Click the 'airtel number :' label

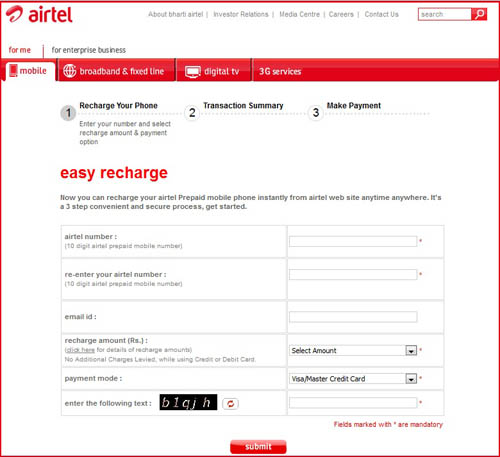coord(91,237)
